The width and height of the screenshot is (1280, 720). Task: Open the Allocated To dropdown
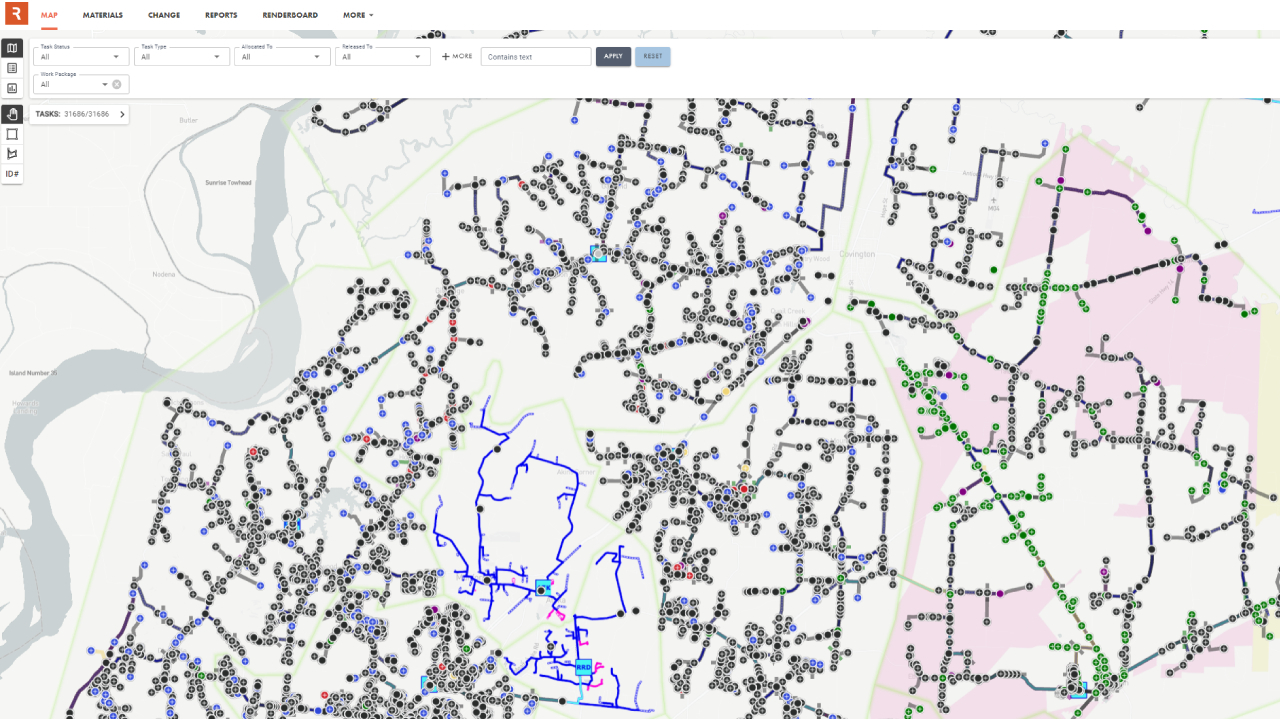click(282, 56)
